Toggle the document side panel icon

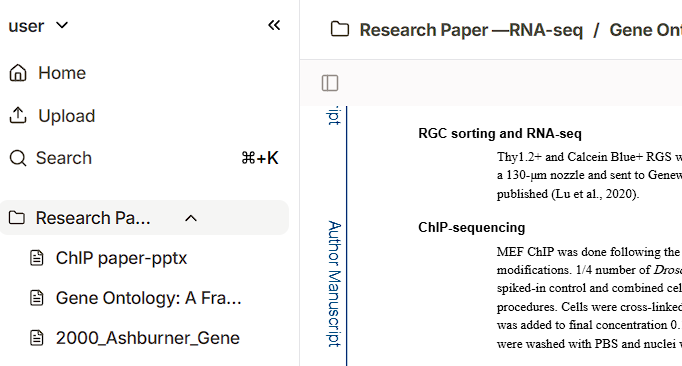(x=330, y=83)
